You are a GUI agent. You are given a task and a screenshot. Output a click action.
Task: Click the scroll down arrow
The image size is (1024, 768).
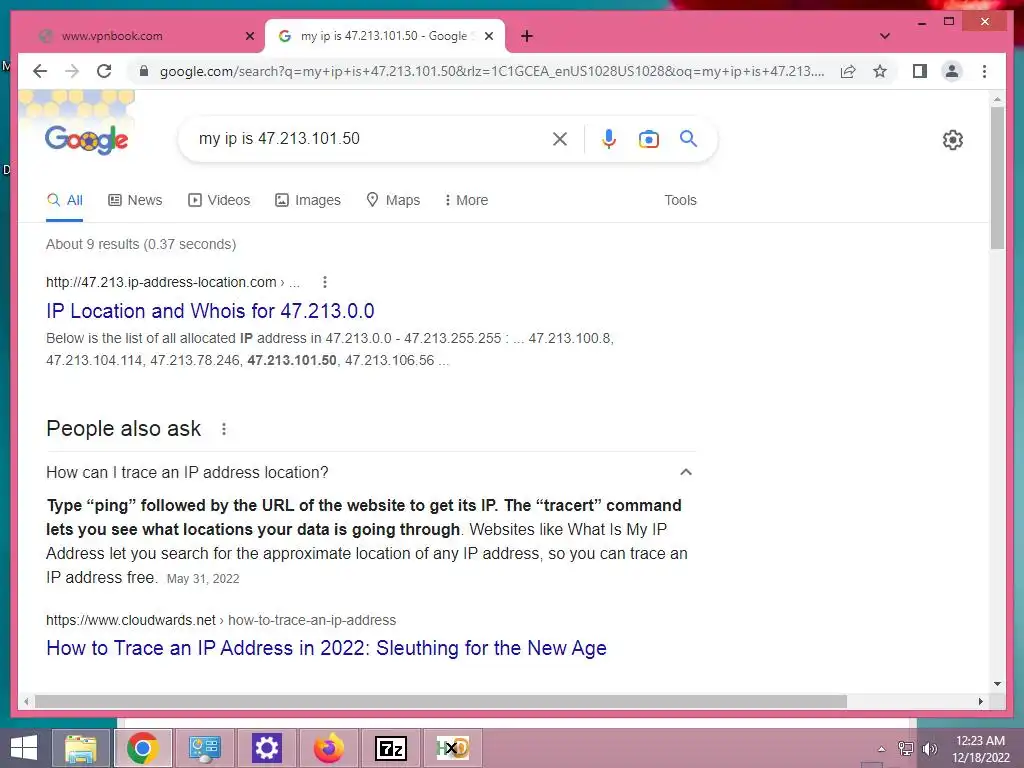[x=997, y=684]
